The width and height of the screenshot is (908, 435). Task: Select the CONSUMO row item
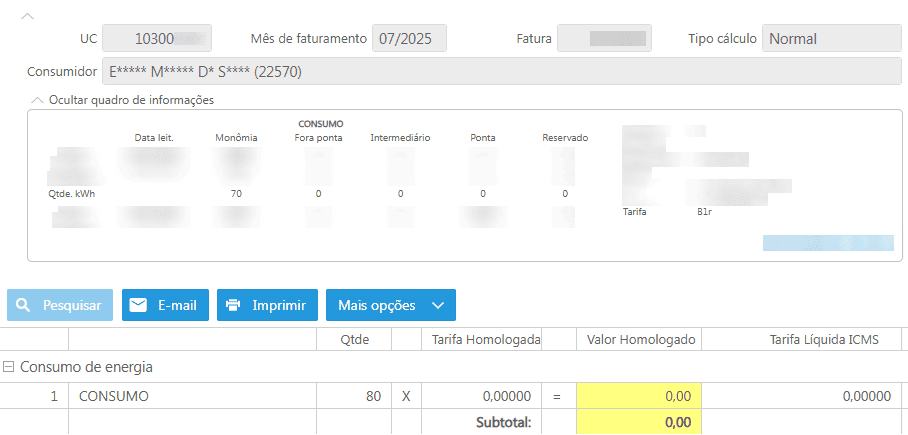(x=114, y=396)
